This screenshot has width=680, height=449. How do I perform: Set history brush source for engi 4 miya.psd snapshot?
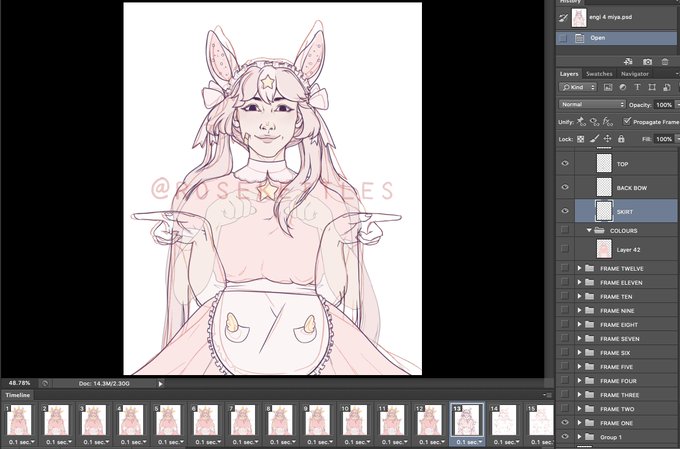[x=563, y=18]
